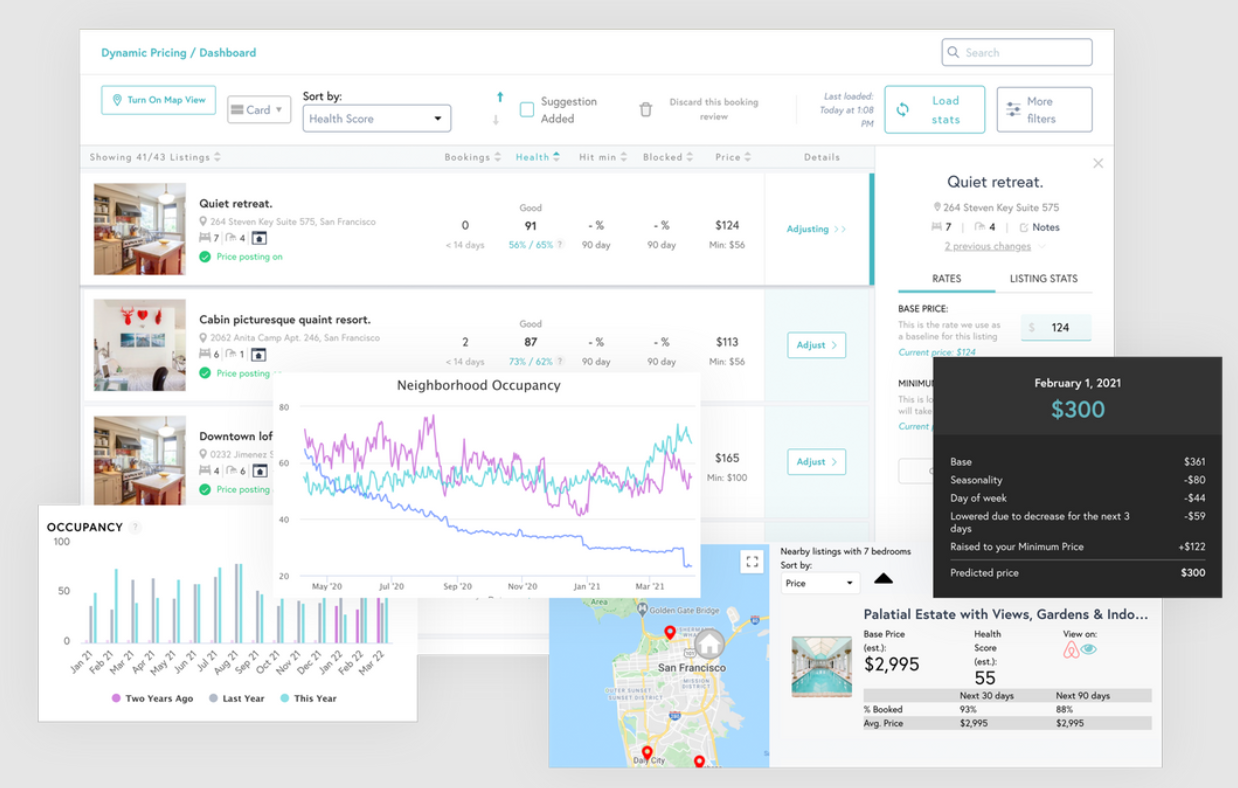Click the fullscreen icon on the map
The image size is (1238, 788).
(752, 562)
